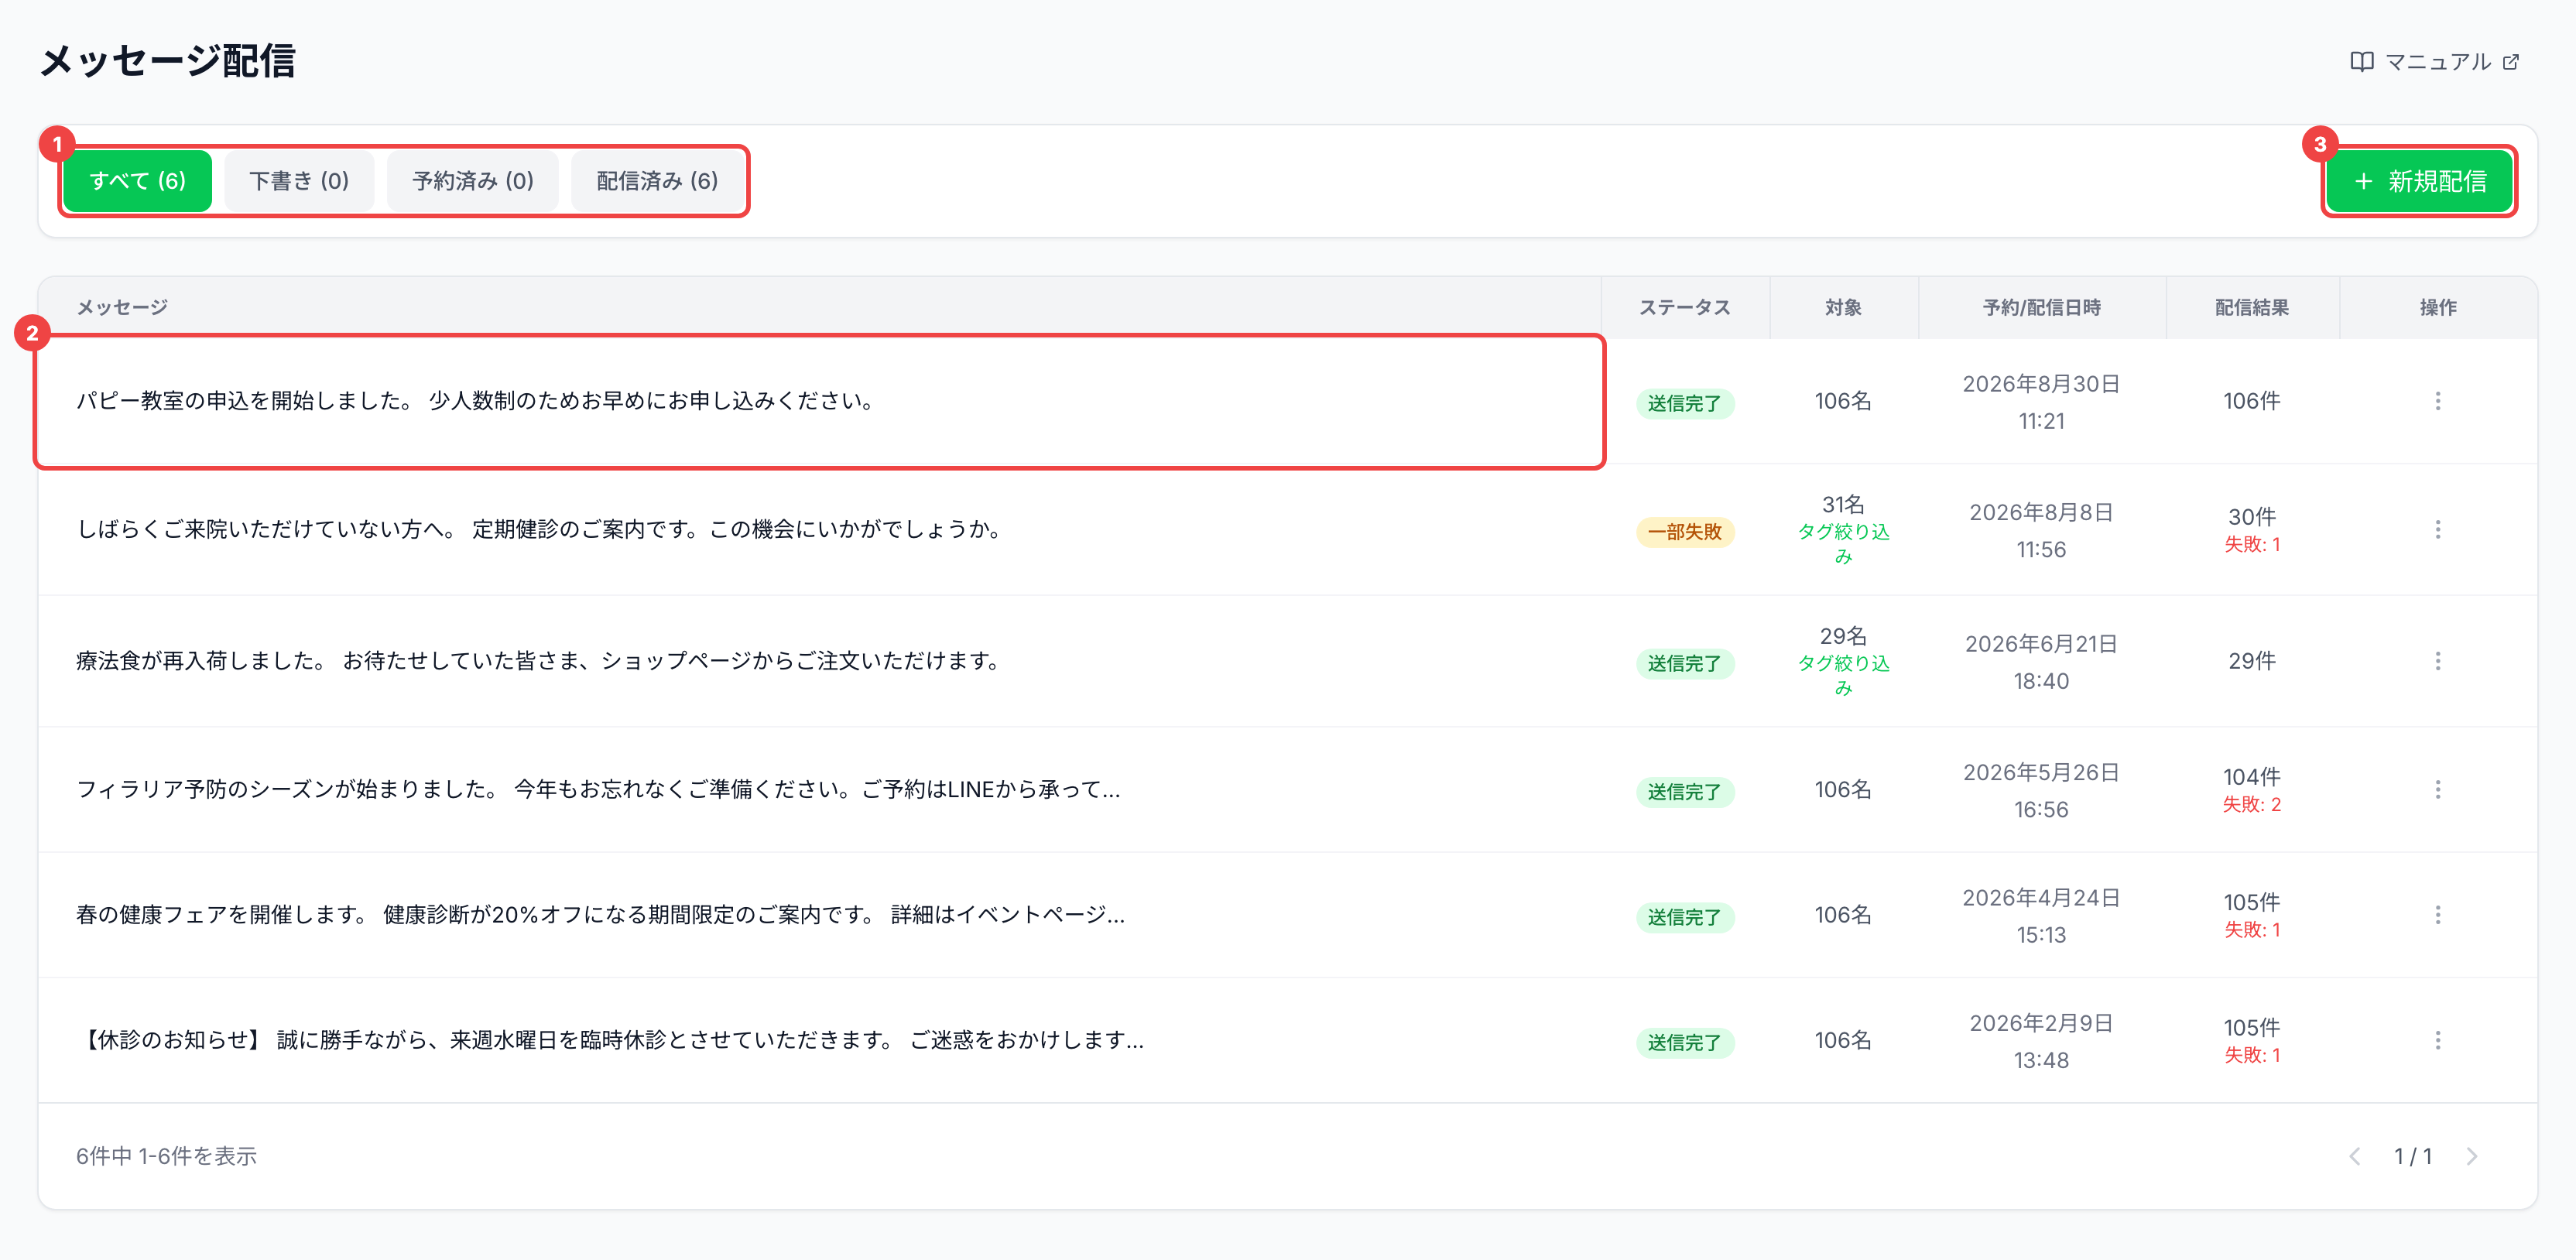Switch to the 下書き (0) tab
Viewport: 2576px width, 1260px height.
click(299, 181)
